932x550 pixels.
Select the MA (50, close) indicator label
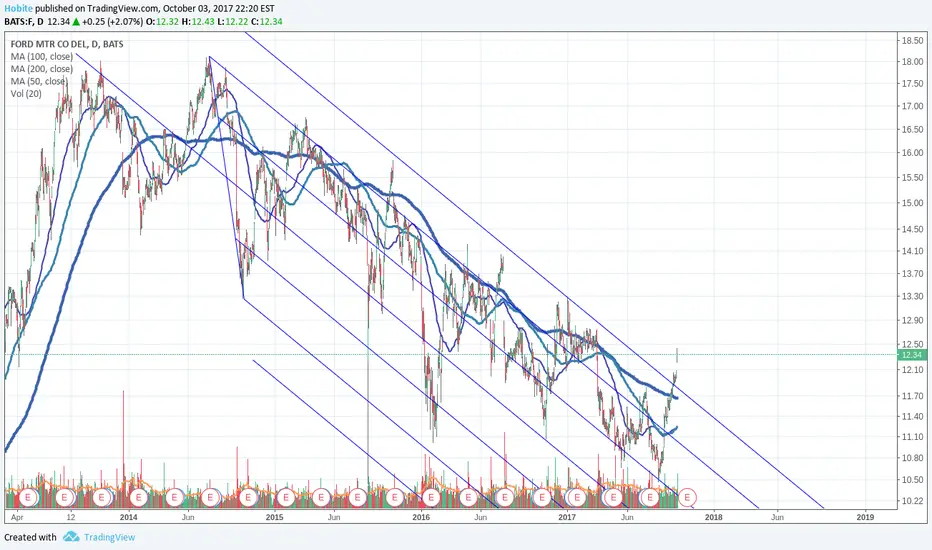pyautogui.click(x=39, y=81)
